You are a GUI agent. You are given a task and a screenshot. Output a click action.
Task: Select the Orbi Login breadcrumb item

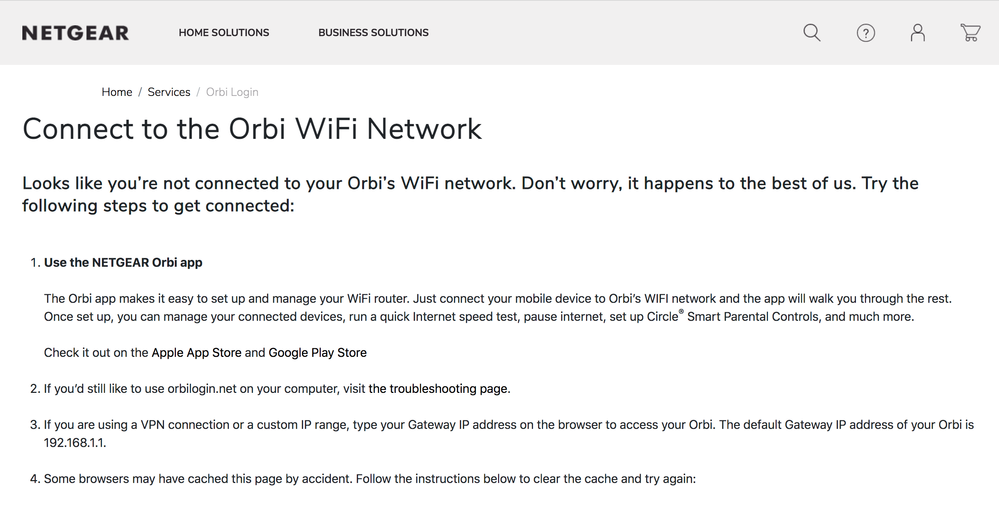point(232,92)
